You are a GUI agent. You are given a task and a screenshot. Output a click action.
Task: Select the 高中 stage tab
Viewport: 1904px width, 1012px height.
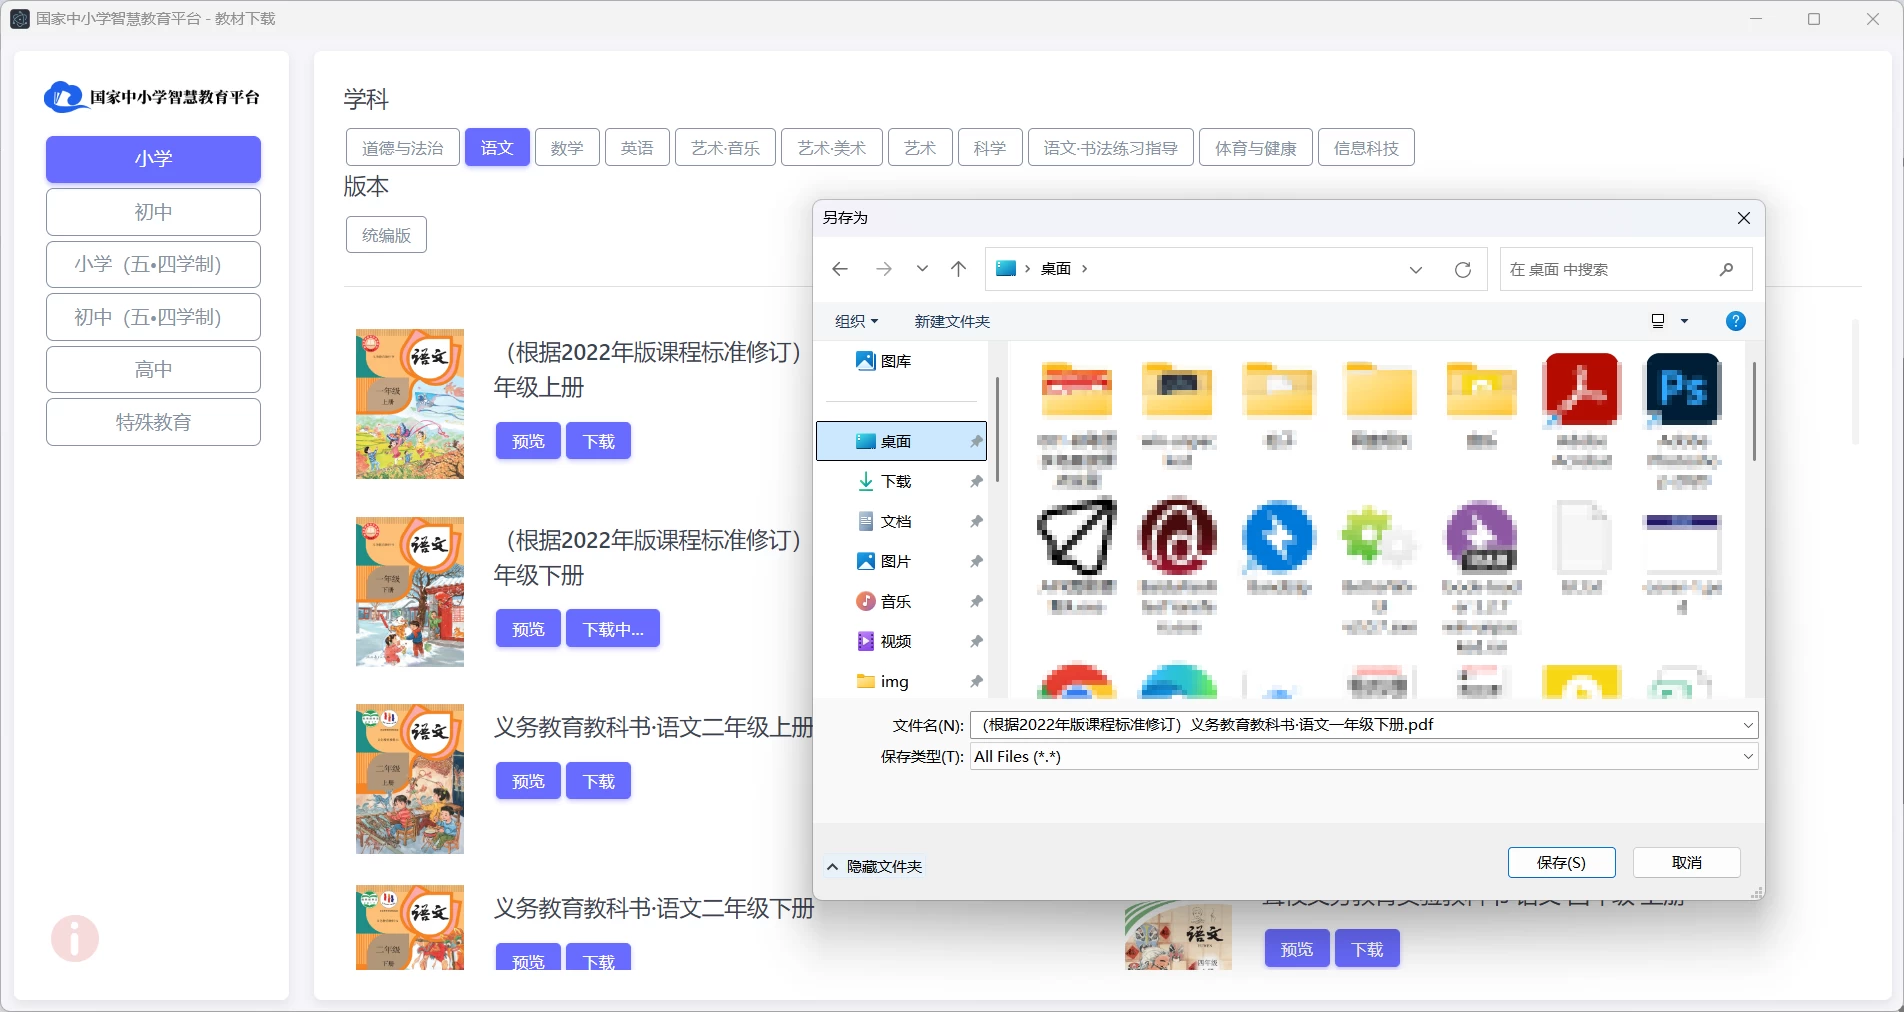[153, 369]
